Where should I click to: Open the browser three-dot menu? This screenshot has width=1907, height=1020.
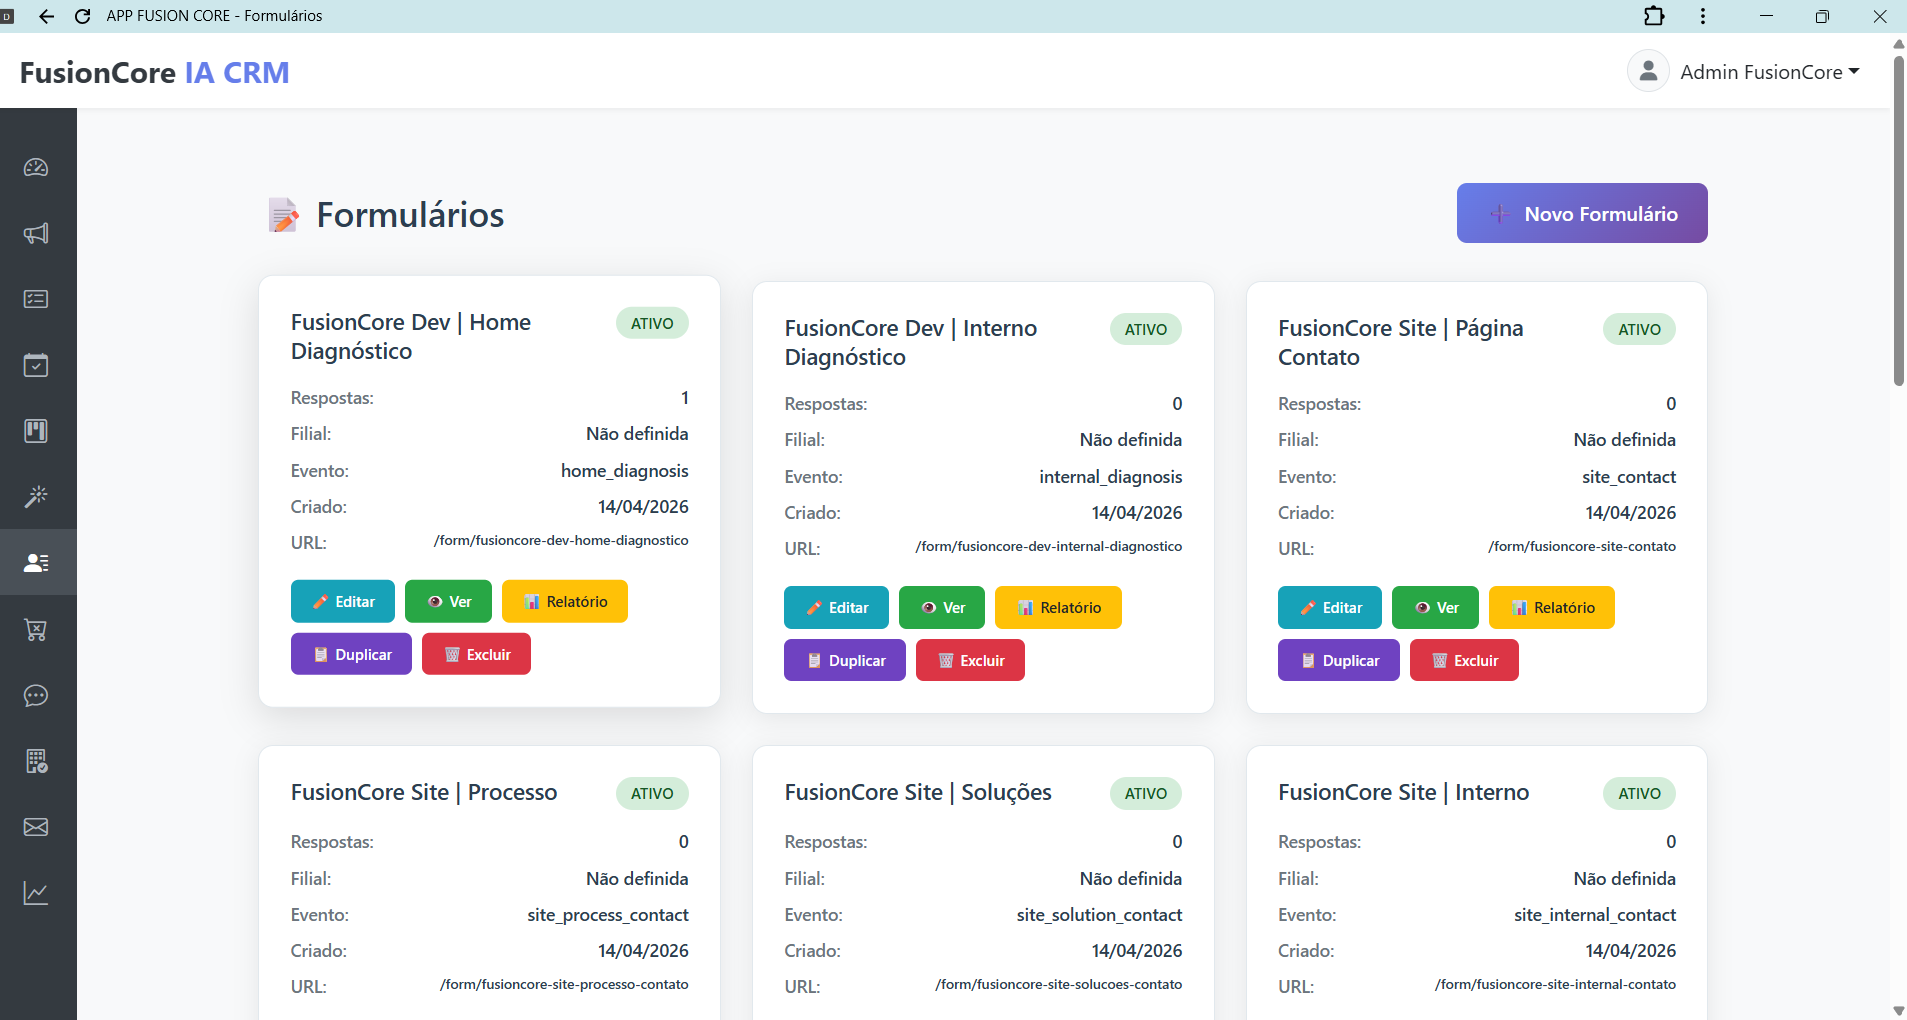point(1702,15)
